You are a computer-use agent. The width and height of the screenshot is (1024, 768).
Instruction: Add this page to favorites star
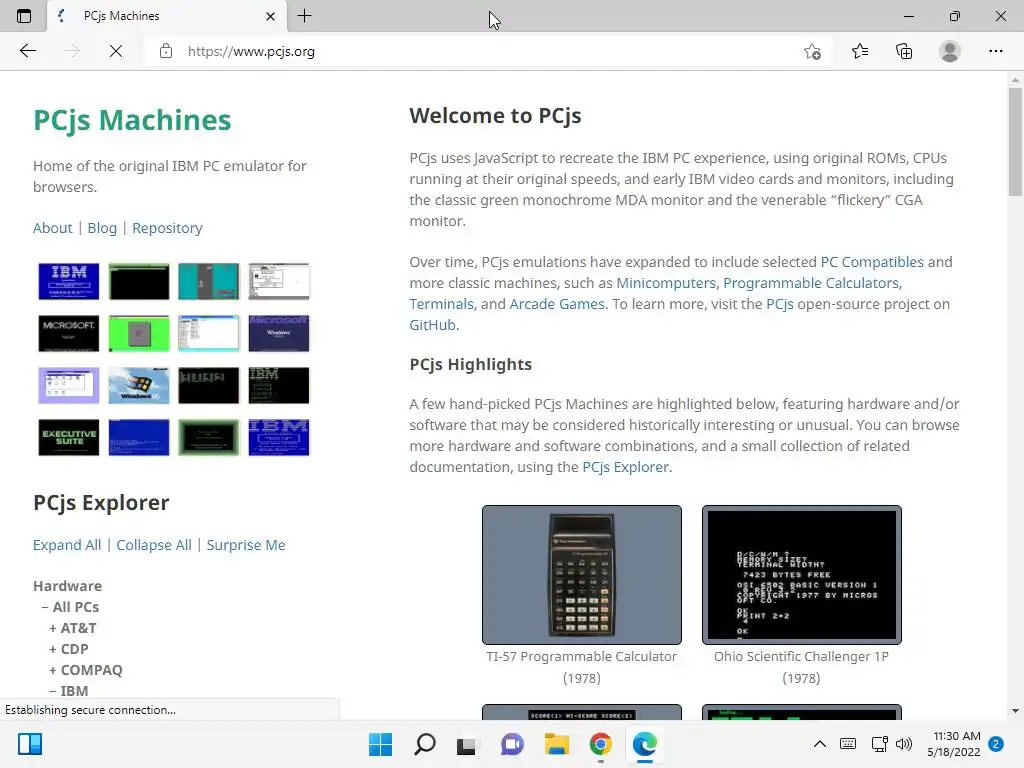[812, 51]
